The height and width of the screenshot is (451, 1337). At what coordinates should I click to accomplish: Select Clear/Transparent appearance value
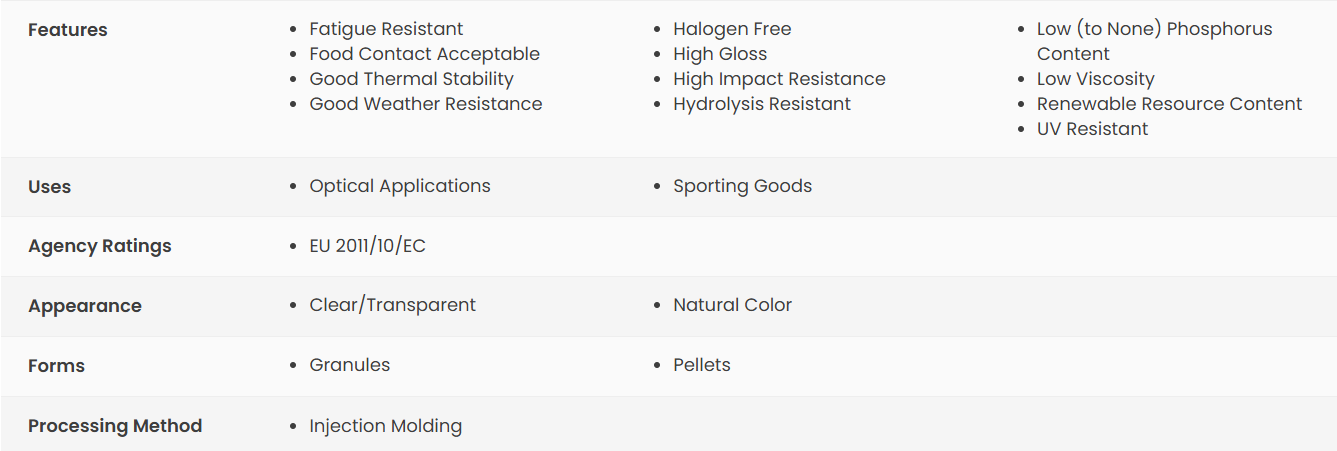[x=392, y=305]
